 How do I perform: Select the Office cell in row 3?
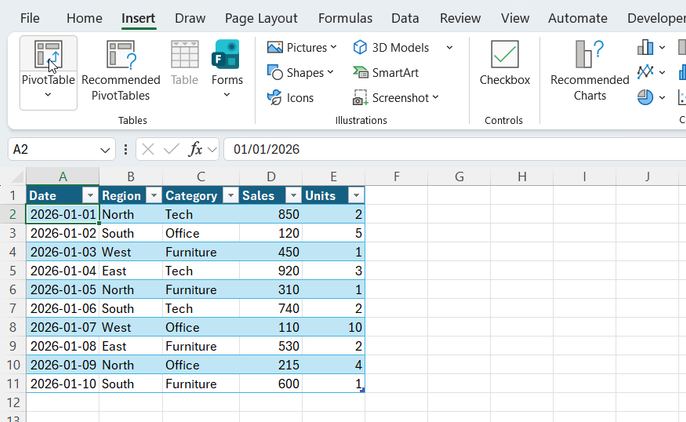pos(201,233)
